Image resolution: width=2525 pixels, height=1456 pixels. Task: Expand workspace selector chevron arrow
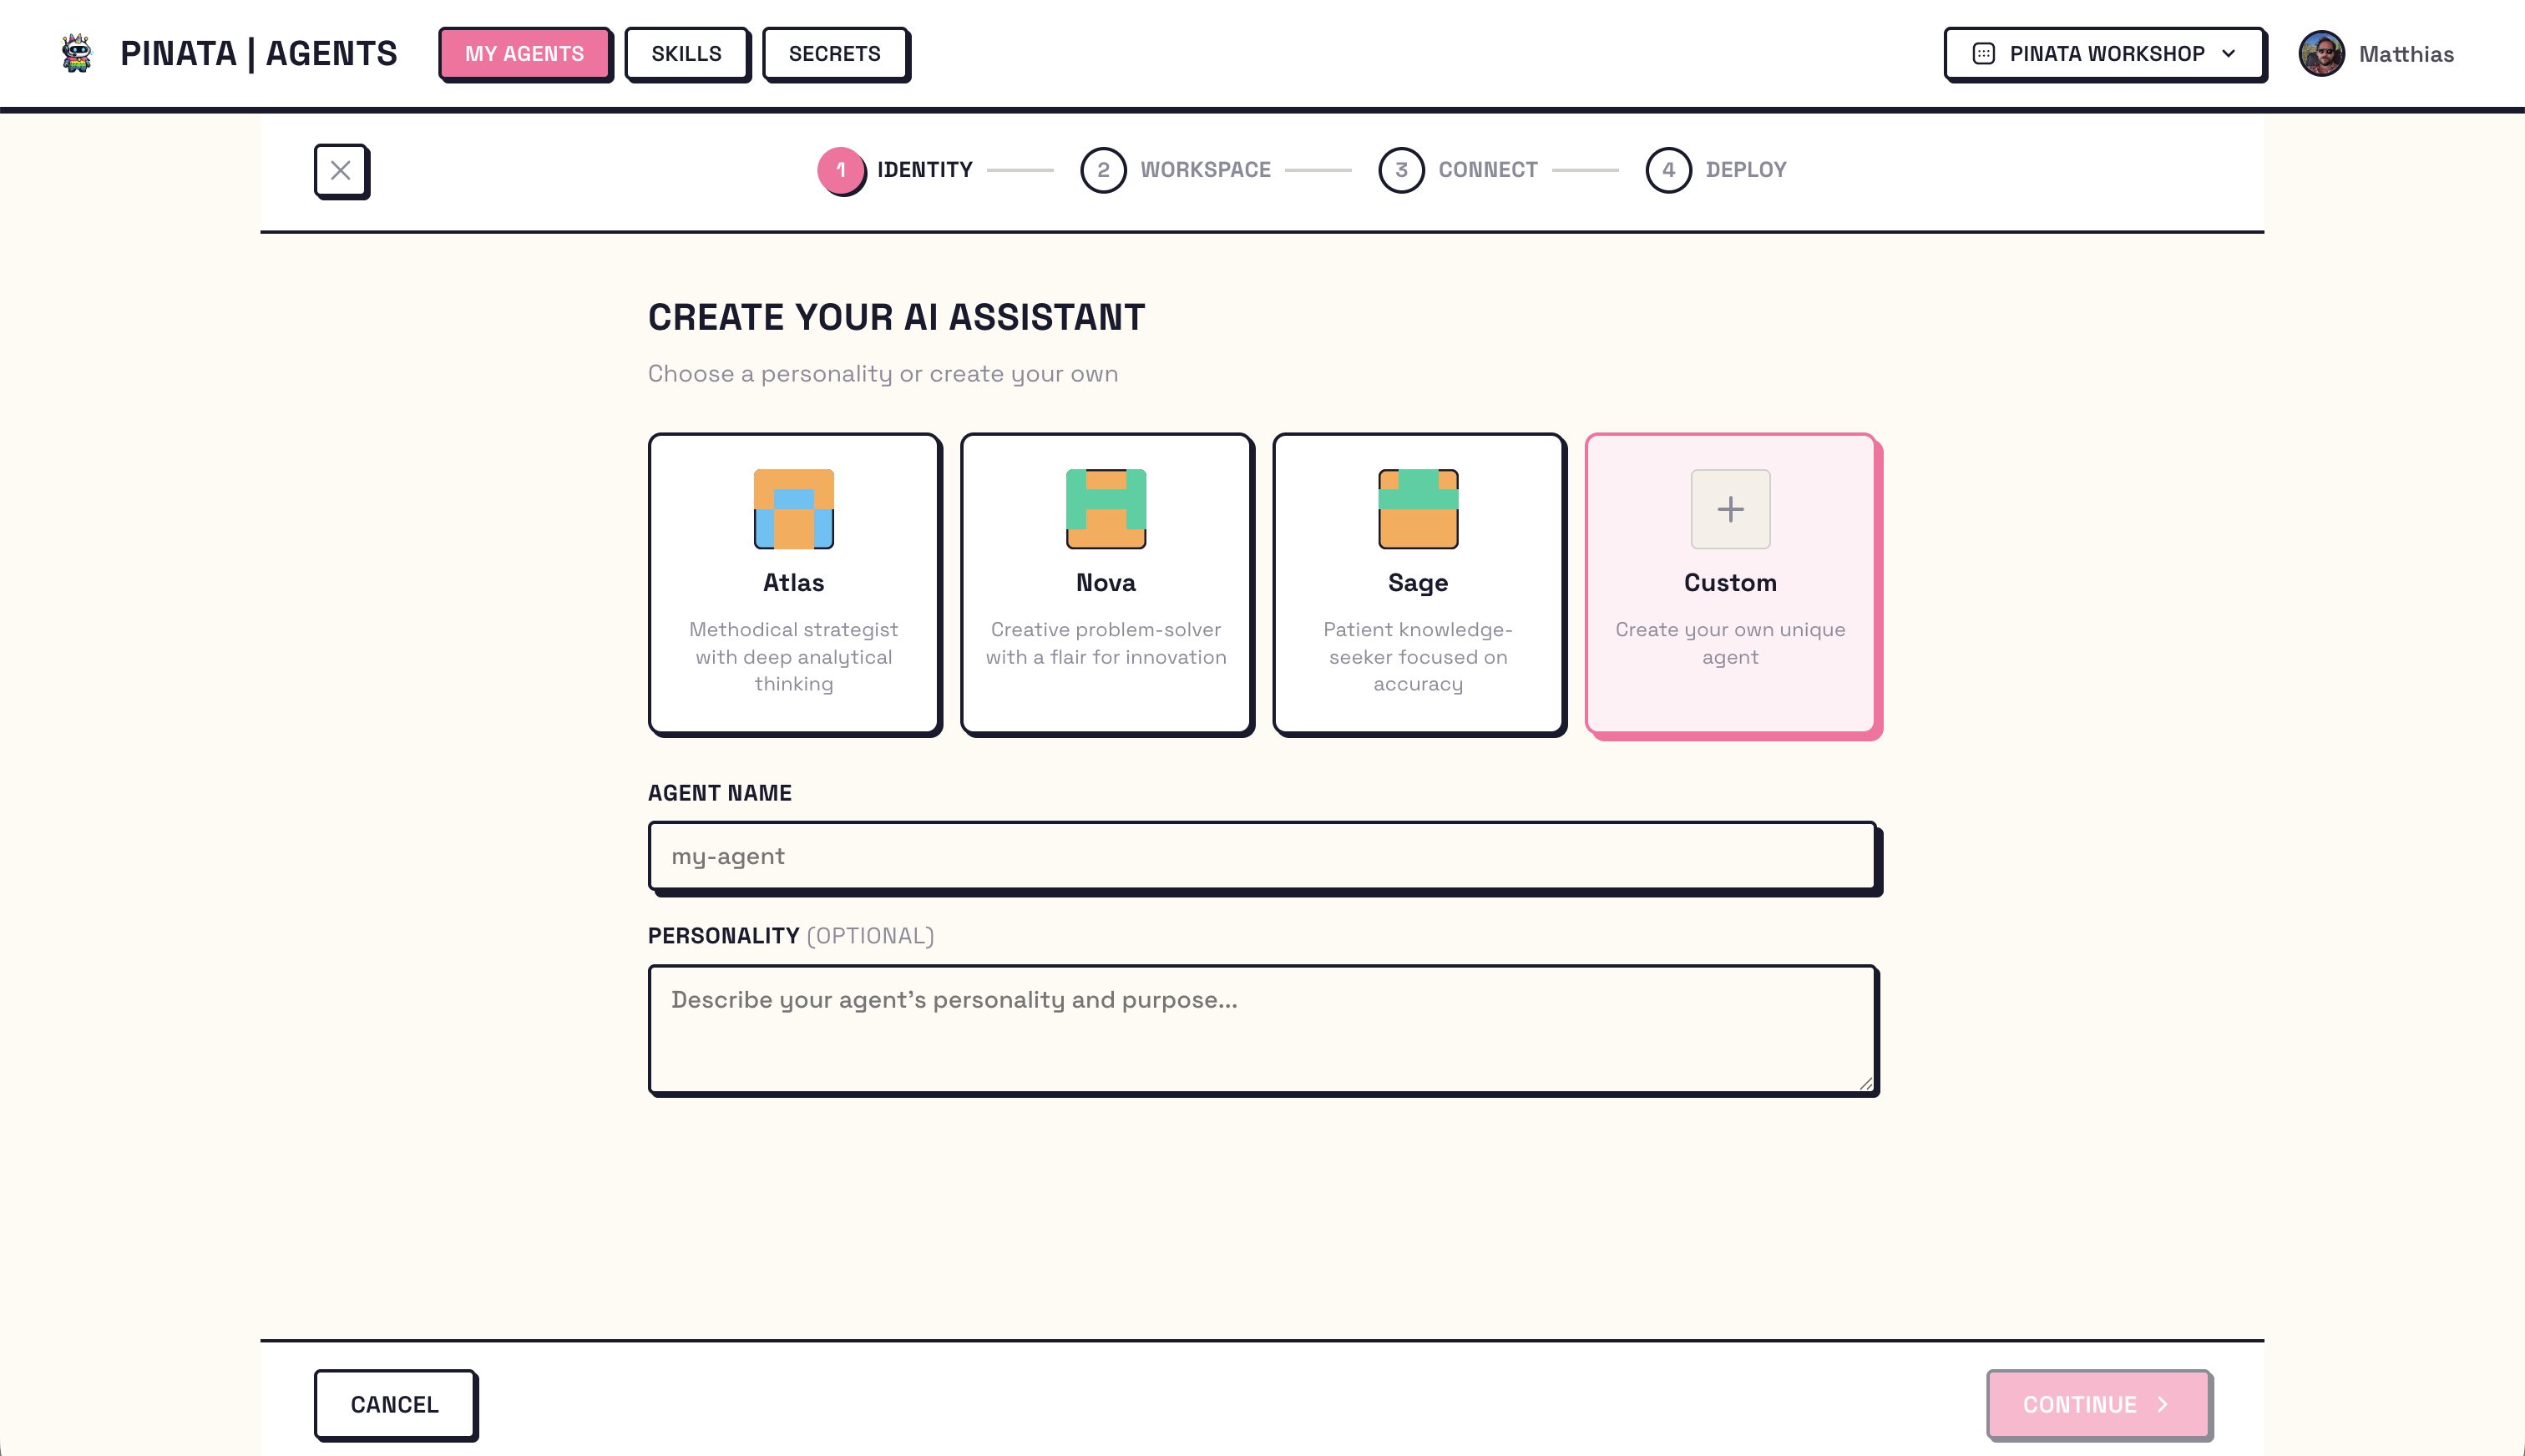(2228, 53)
